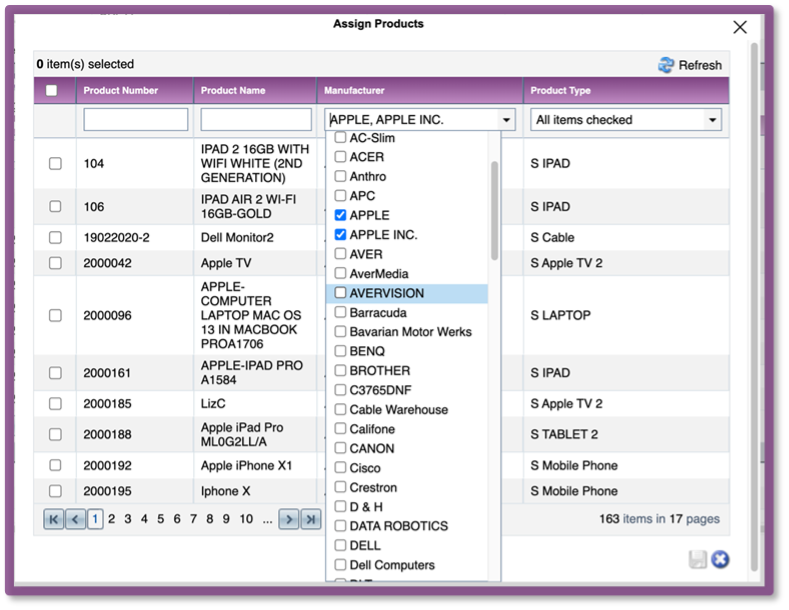Check the AverMedia manufacturer option
Image resolution: width=789 pixels, height=610 pixels.
tap(341, 273)
